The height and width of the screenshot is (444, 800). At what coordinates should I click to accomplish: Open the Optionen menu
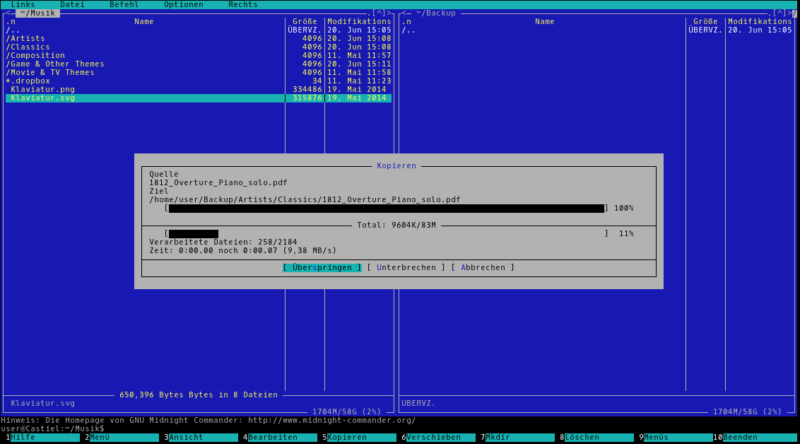(183, 5)
